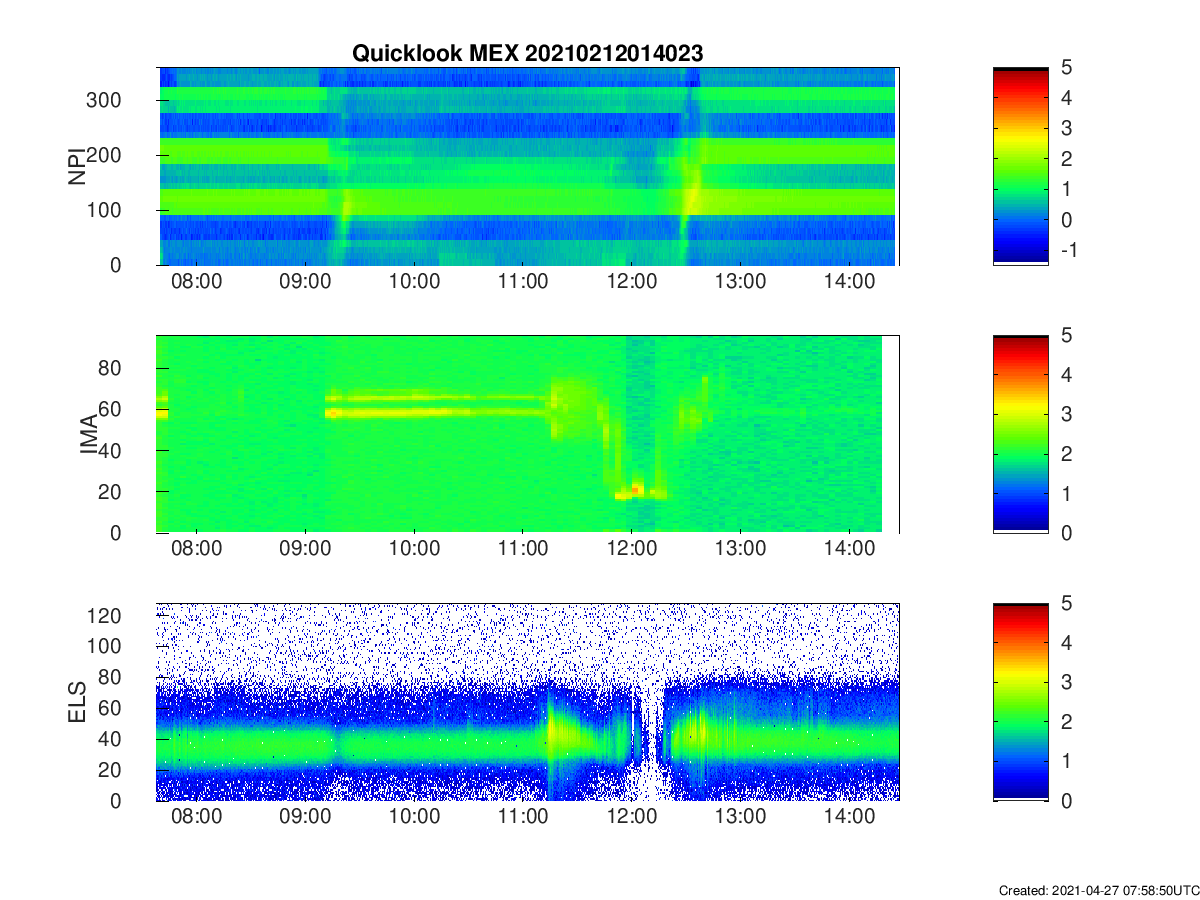Click inside the ELS spectrogram plot
This screenshot has height=900, width=1200.
click(x=527, y=702)
